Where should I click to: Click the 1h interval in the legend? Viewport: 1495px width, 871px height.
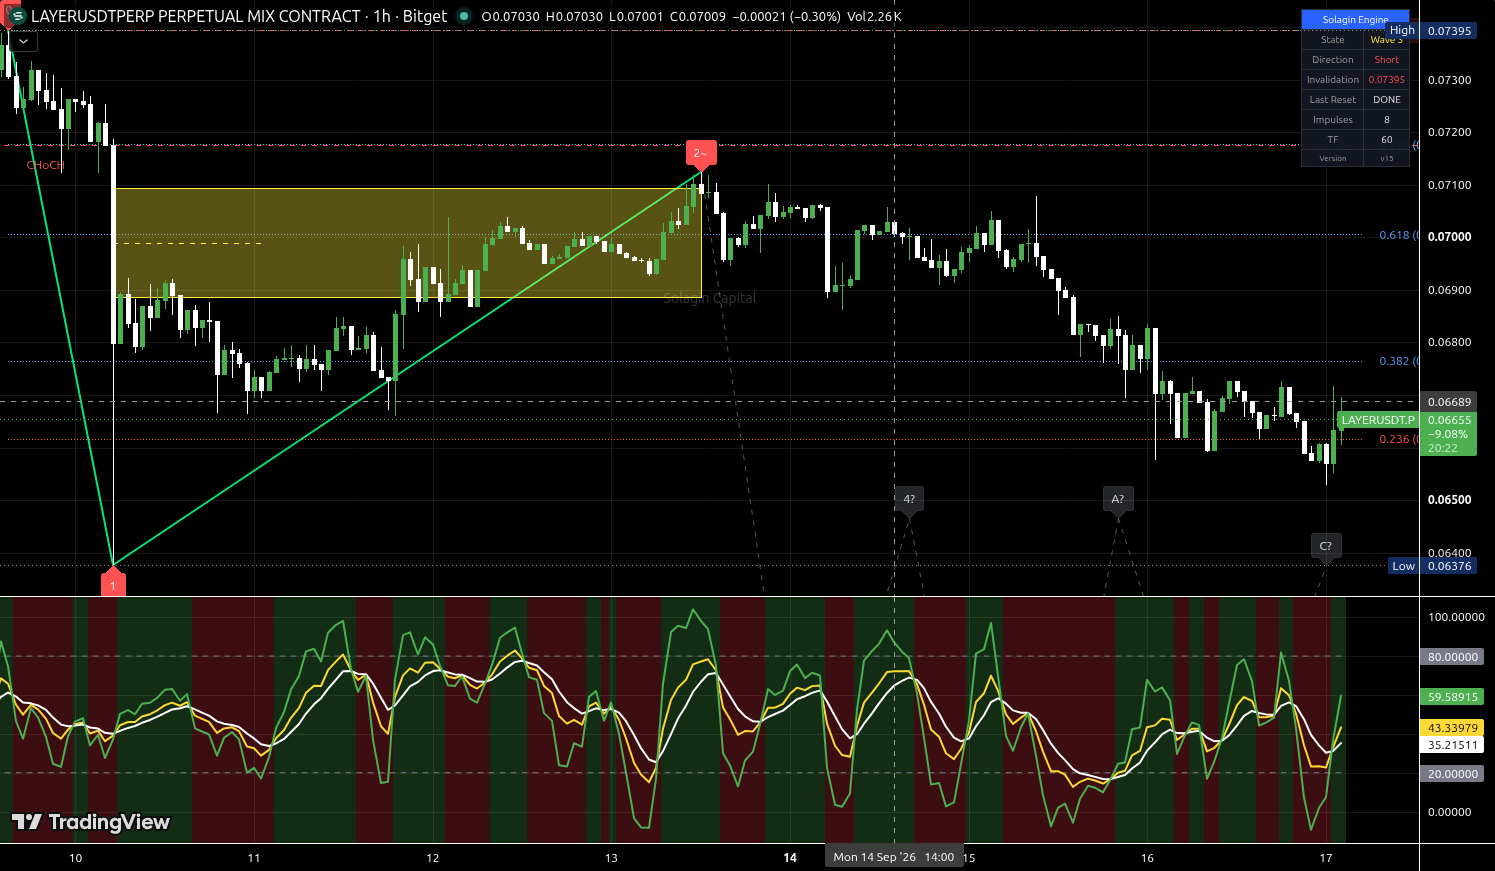pyautogui.click(x=382, y=16)
